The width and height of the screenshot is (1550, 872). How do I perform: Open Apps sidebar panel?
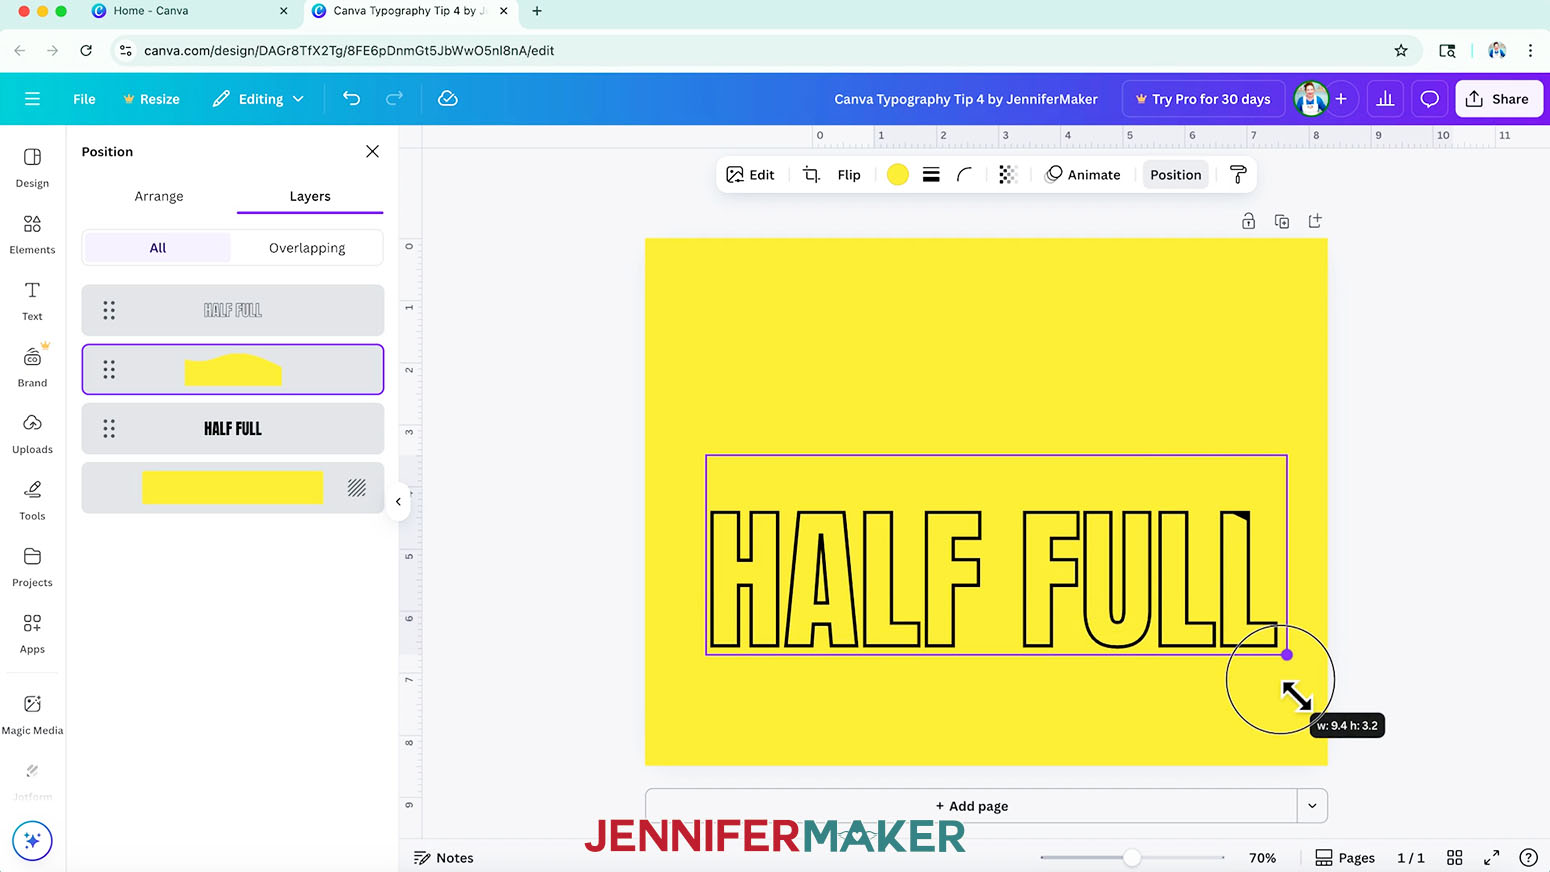click(32, 634)
